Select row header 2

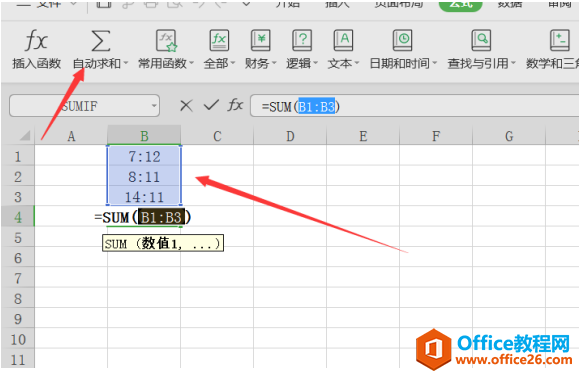click(x=18, y=176)
